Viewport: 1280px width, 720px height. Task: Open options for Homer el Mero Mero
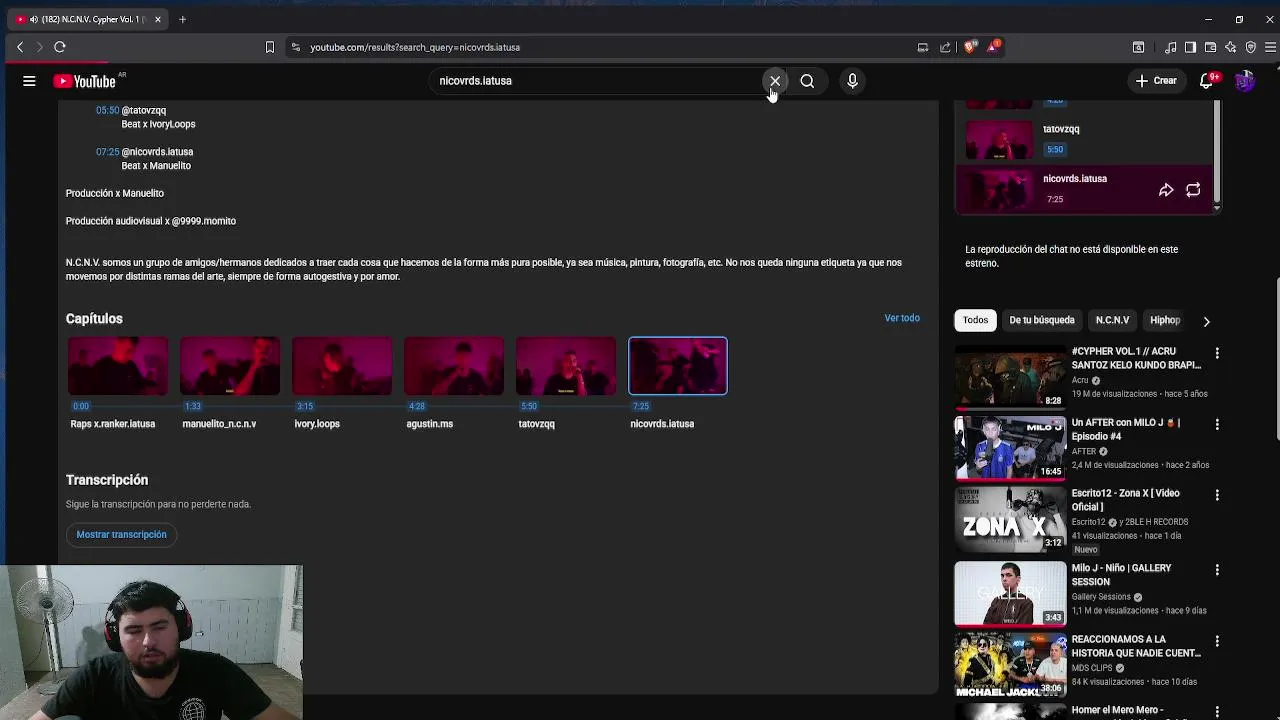(1217, 712)
